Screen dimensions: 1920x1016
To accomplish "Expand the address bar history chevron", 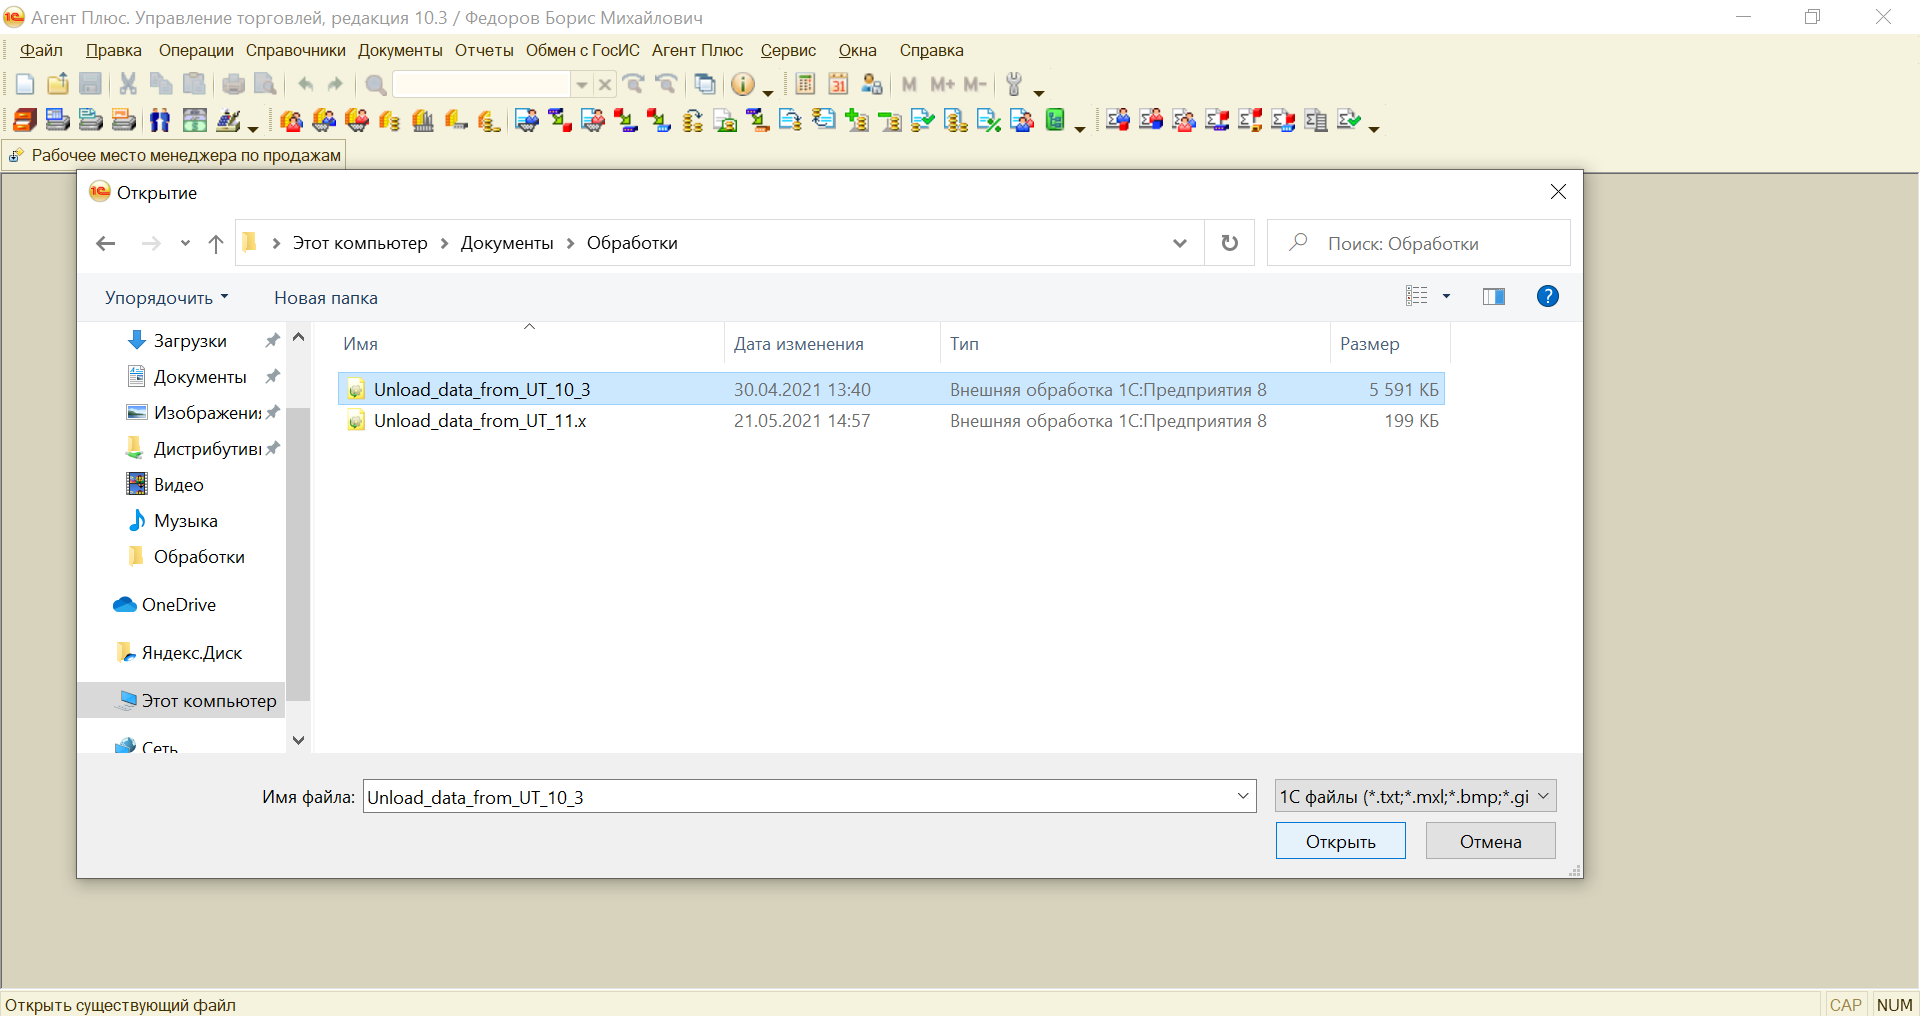I will (x=1180, y=243).
